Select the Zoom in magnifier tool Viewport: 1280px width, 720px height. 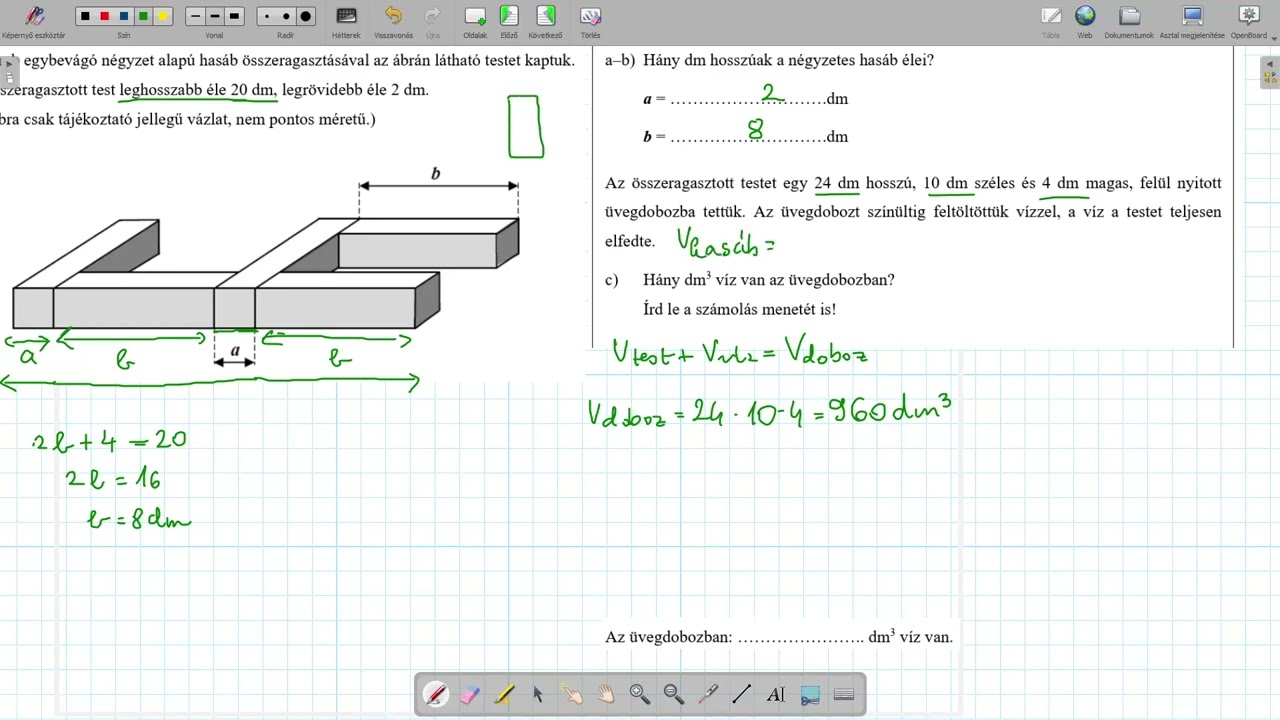(640, 694)
